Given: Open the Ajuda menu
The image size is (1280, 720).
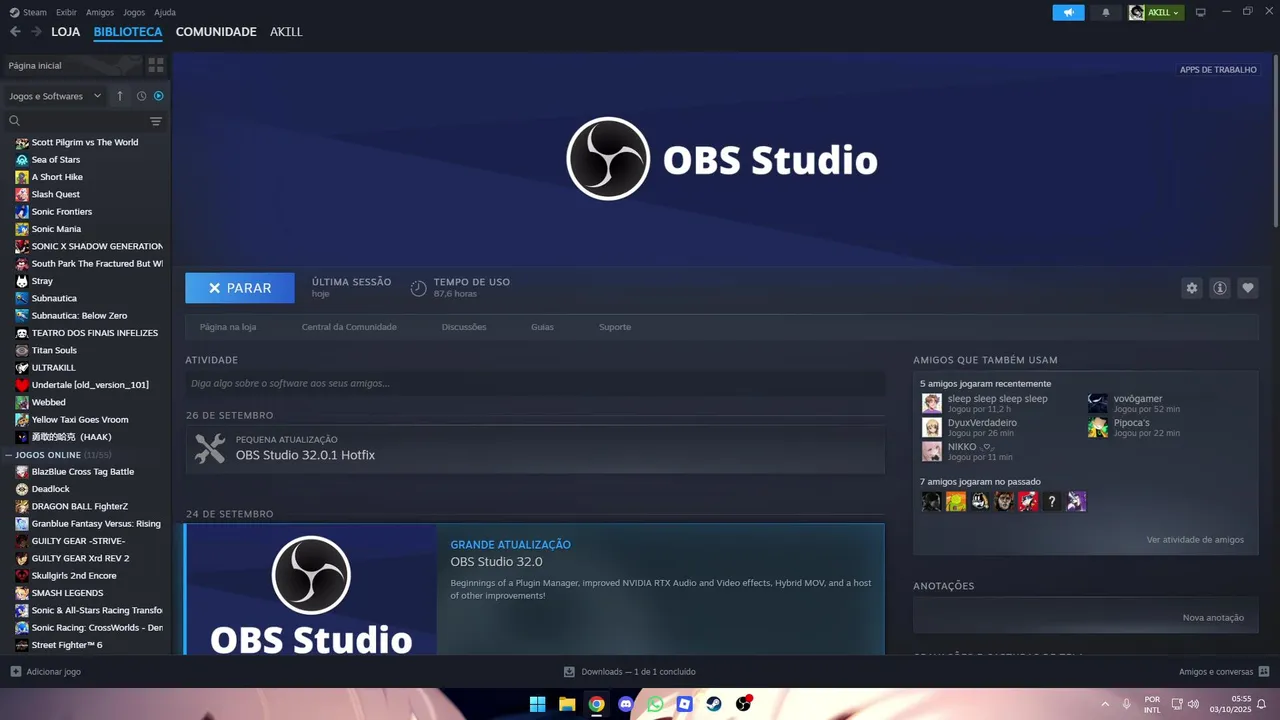Looking at the screenshot, I should pyautogui.click(x=165, y=12).
